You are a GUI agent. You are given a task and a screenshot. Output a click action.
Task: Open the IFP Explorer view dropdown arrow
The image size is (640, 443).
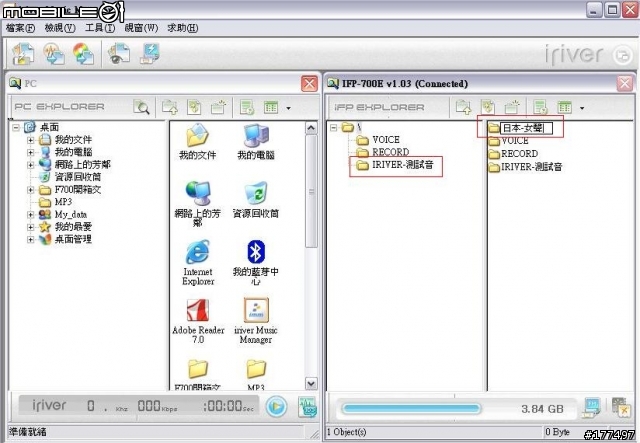[582, 108]
